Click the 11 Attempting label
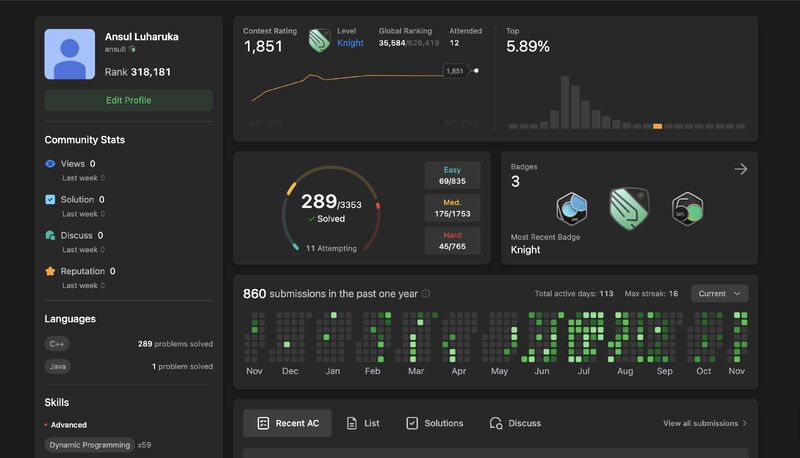The width and height of the screenshot is (800, 458). pos(331,248)
